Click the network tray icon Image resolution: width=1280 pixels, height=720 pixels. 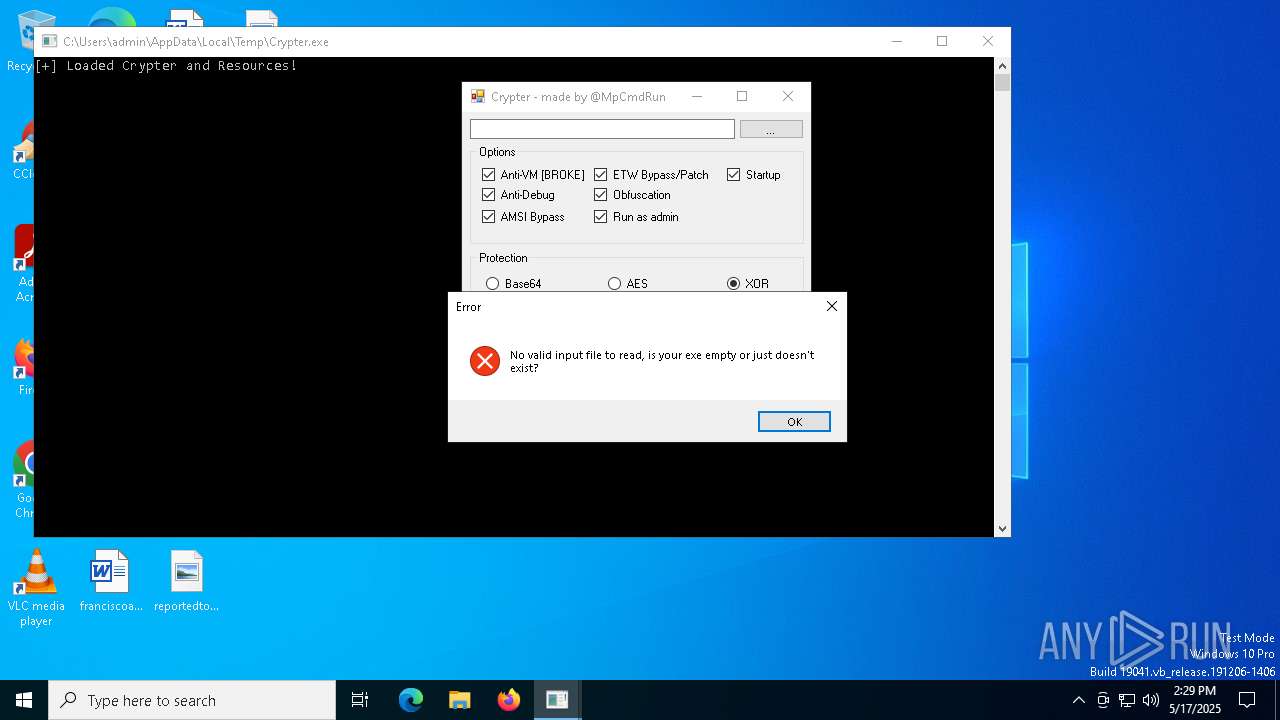1127,700
